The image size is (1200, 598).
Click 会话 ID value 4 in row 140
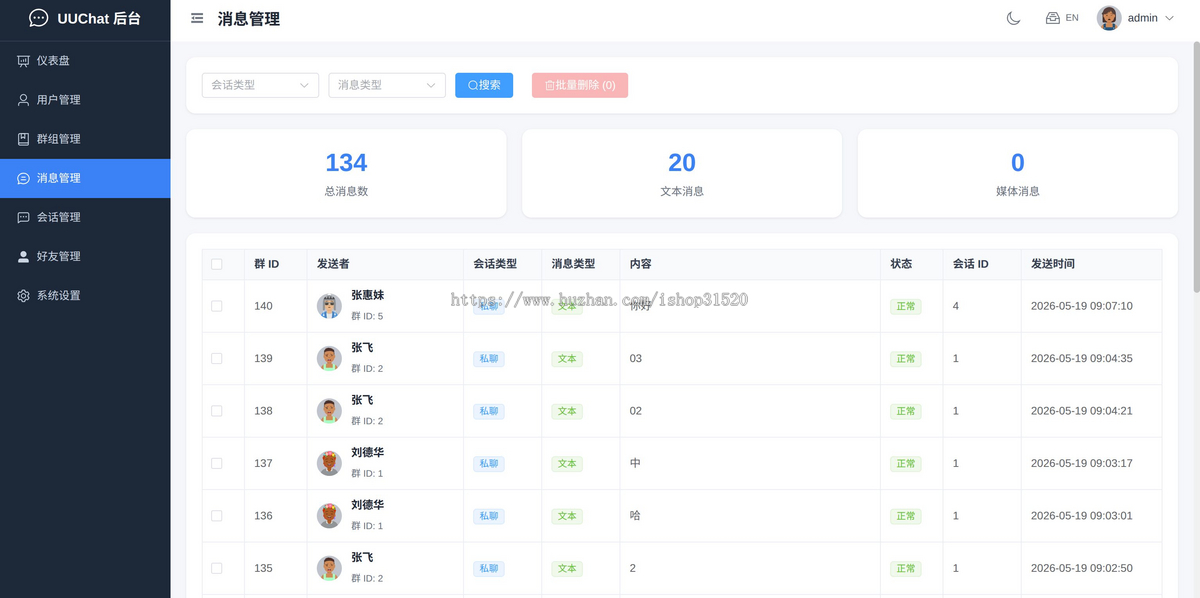[956, 306]
